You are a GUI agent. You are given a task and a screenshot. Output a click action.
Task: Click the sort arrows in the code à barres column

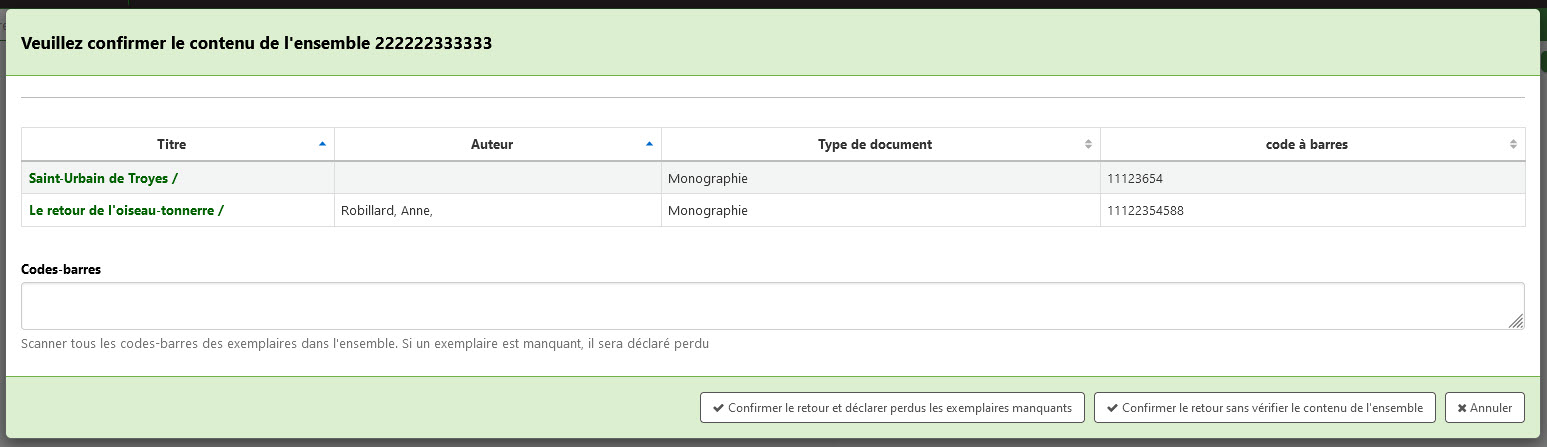click(x=1513, y=144)
